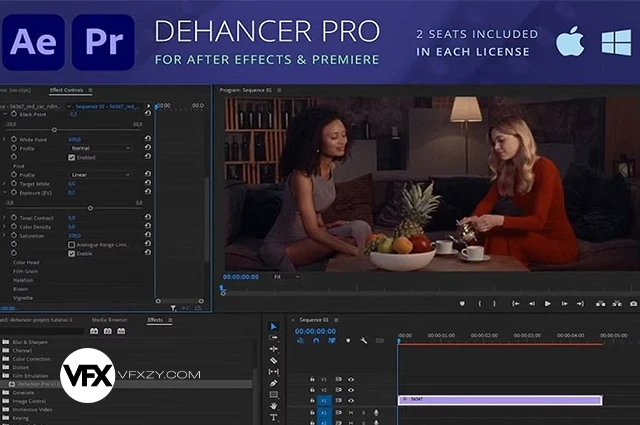
Task: Enable the Analogue Range Limiter checkbox
Action: (x=71, y=245)
